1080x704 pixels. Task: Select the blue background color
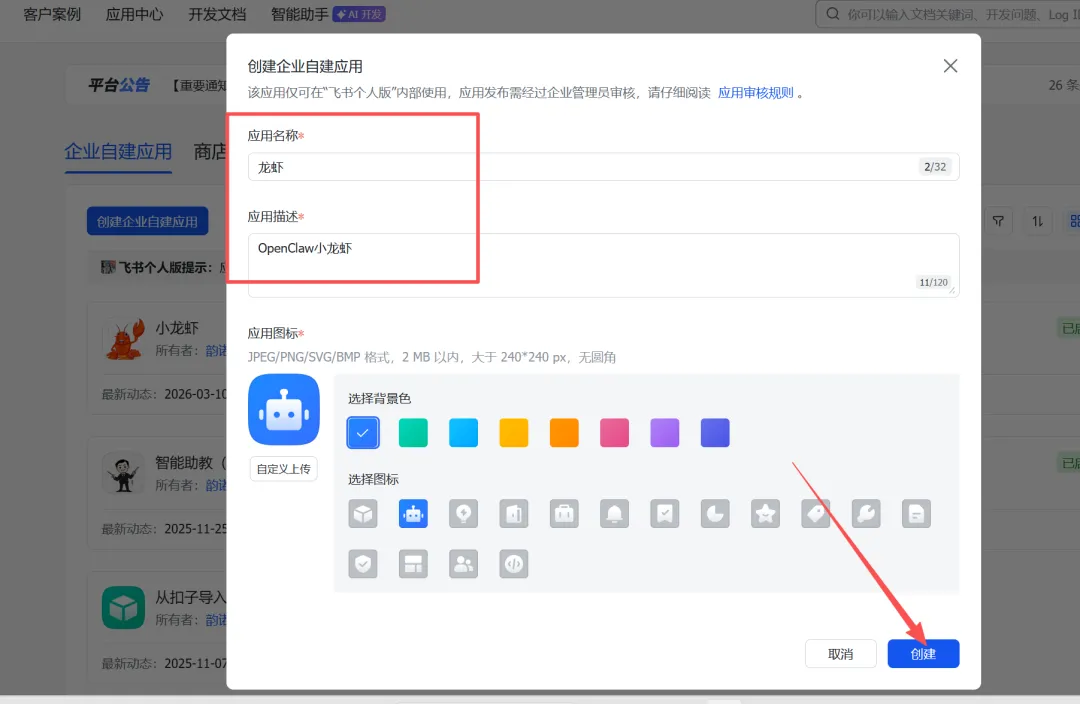click(363, 433)
